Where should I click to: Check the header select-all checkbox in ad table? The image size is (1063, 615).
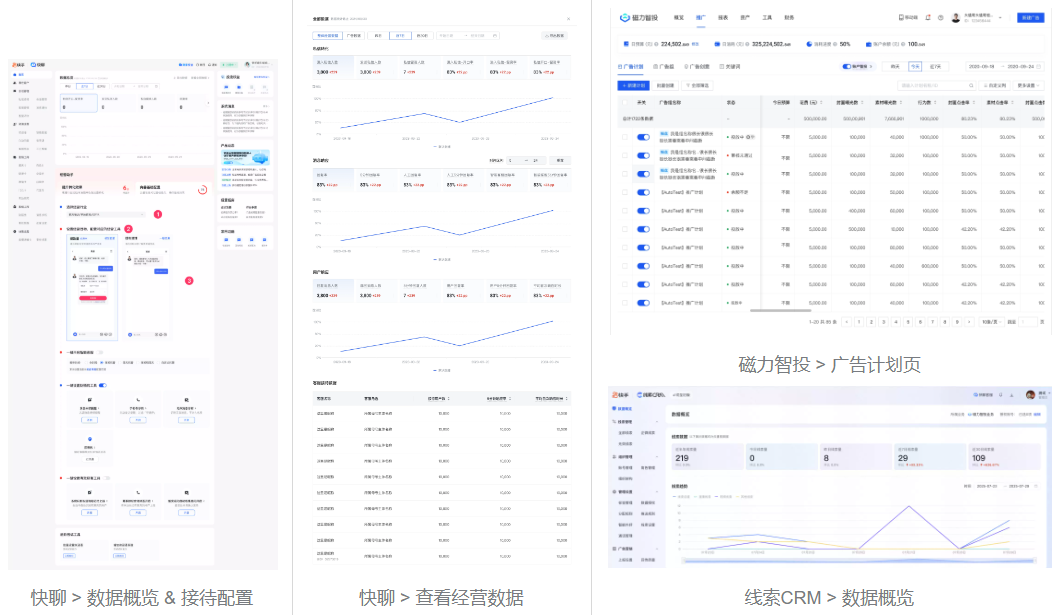point(624,102)
